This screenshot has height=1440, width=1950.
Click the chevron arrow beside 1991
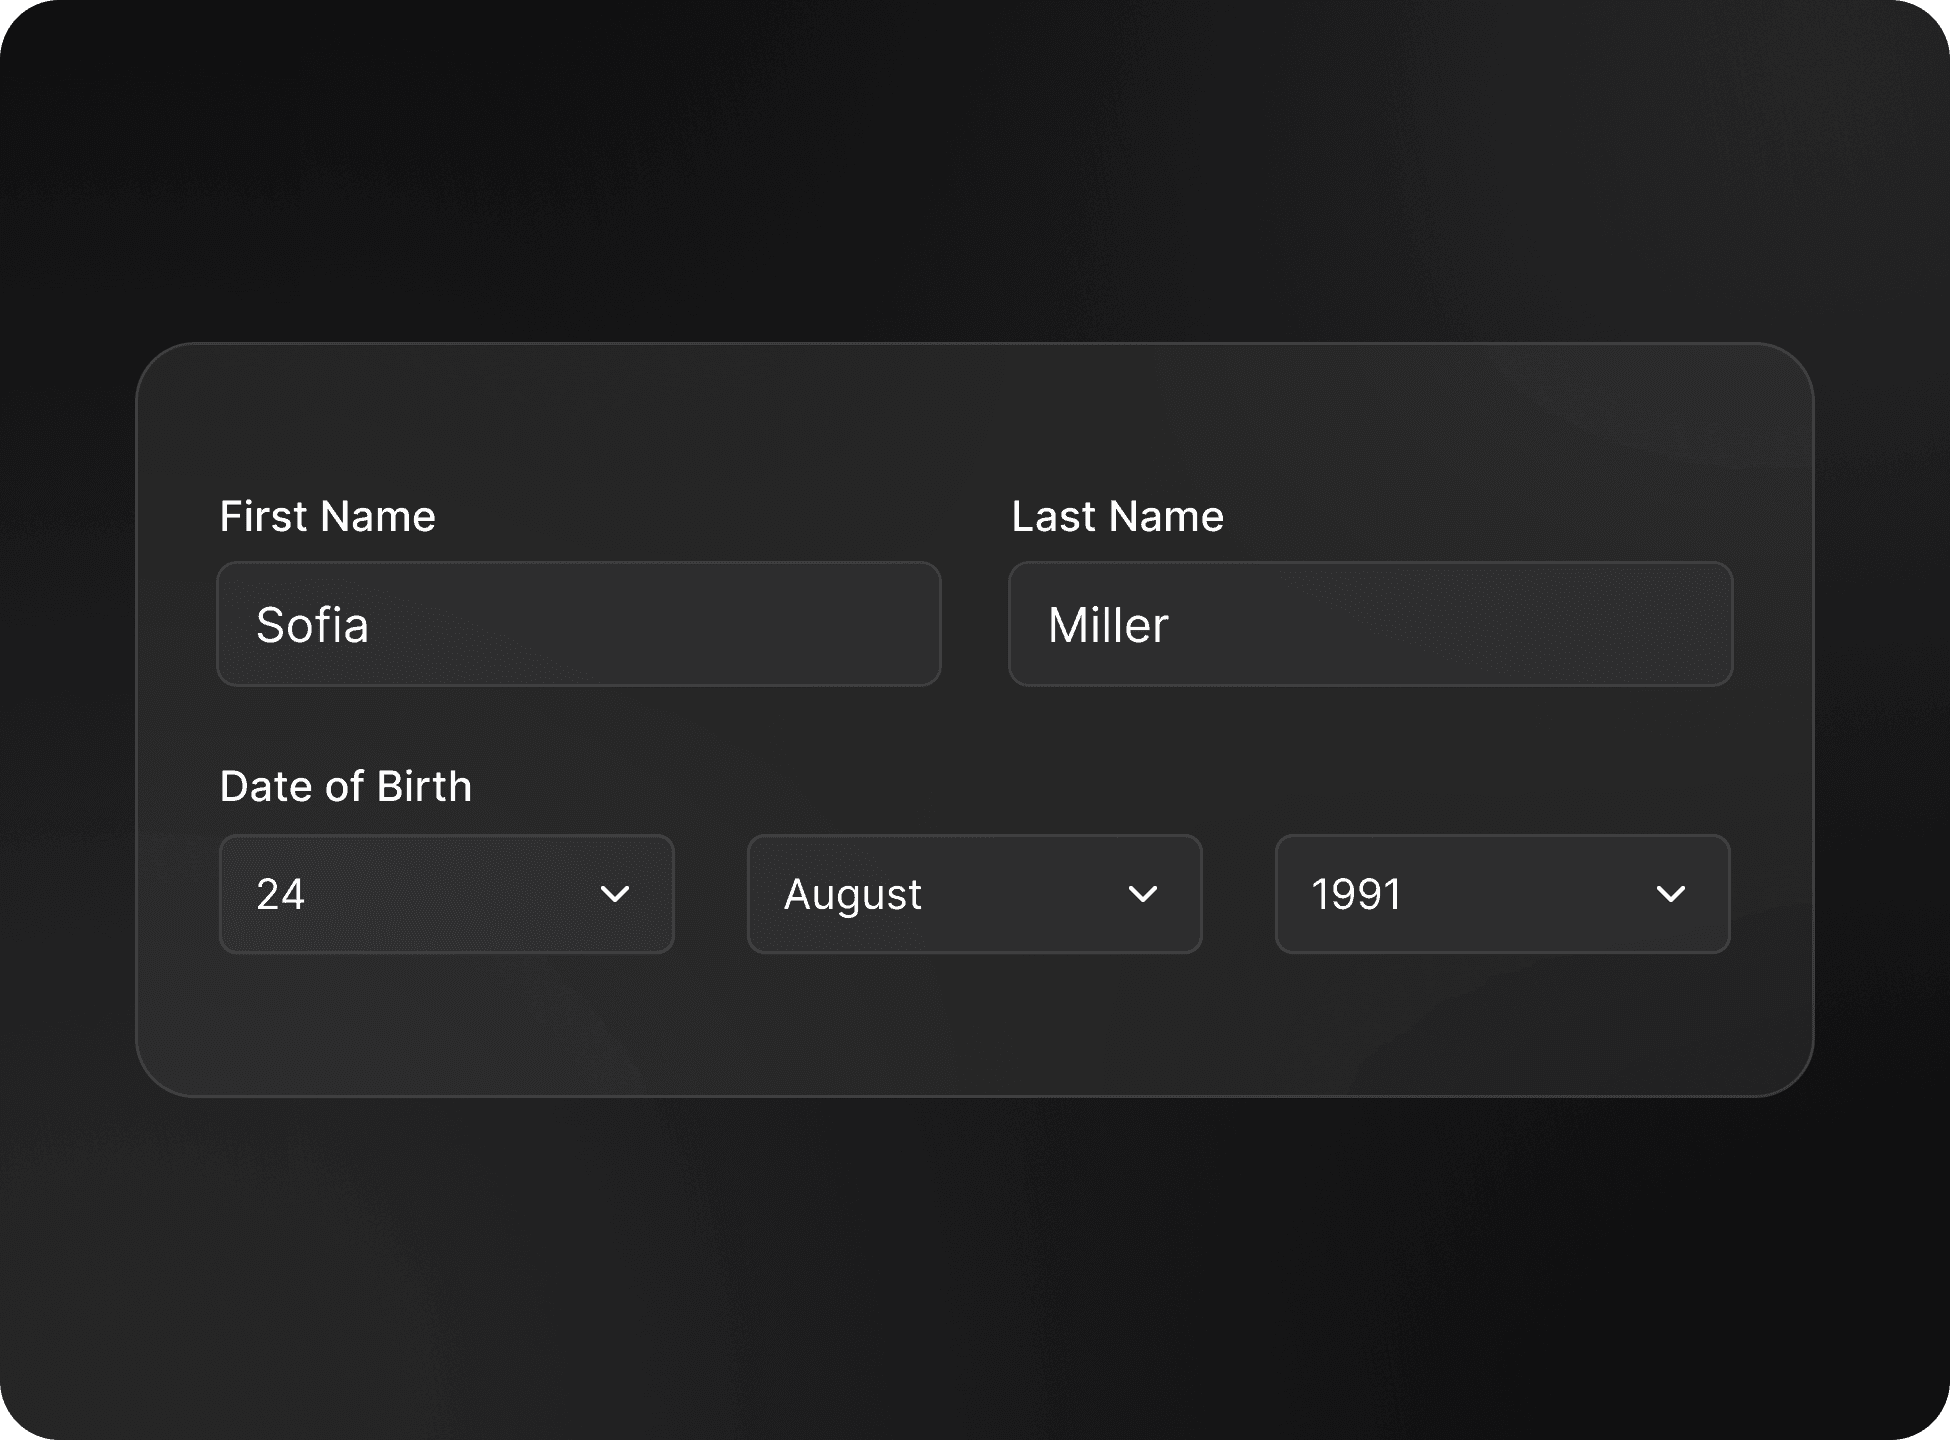1671,894
